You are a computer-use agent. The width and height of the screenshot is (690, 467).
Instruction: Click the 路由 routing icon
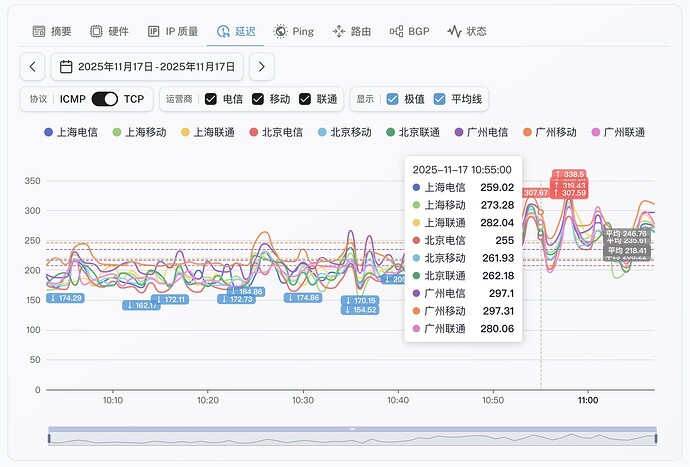tap(339, 31)
